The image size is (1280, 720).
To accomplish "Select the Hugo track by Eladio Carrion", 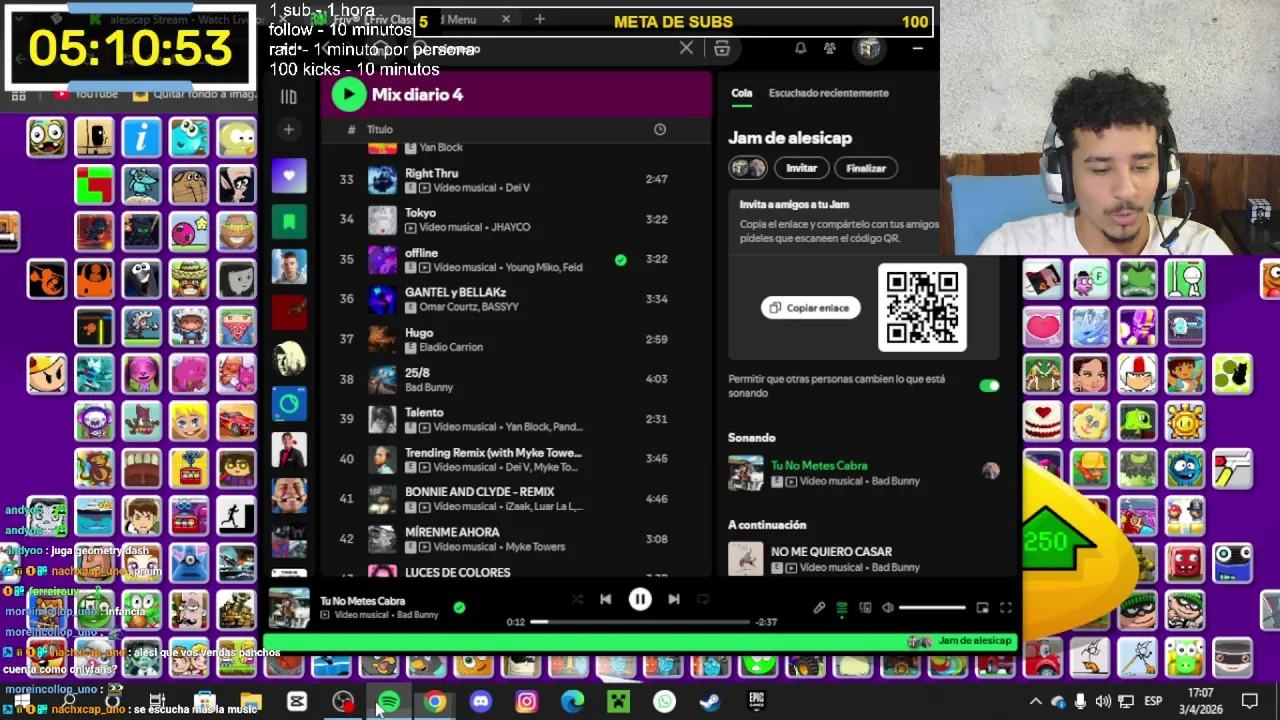I will [x=516, y=339].
